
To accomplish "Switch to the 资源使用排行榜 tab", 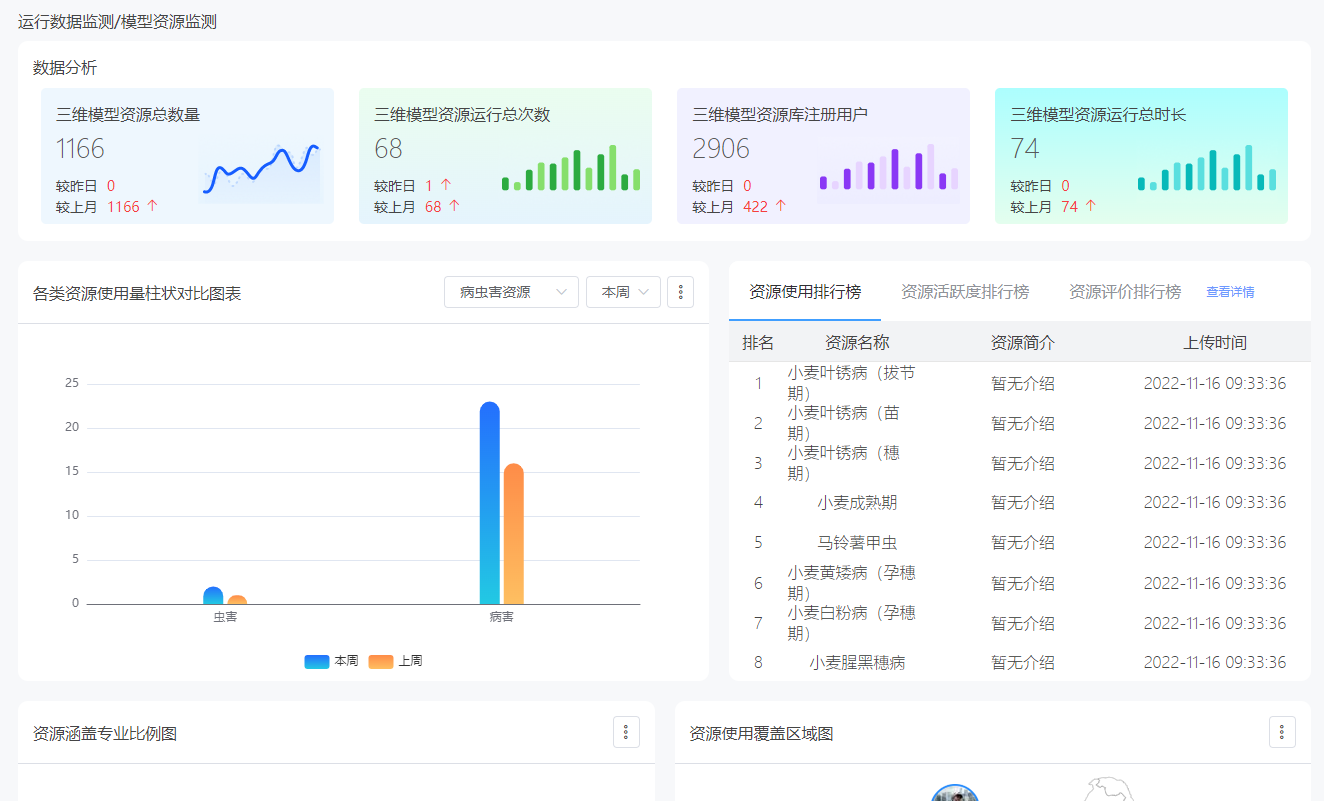I will pos(805,292).
